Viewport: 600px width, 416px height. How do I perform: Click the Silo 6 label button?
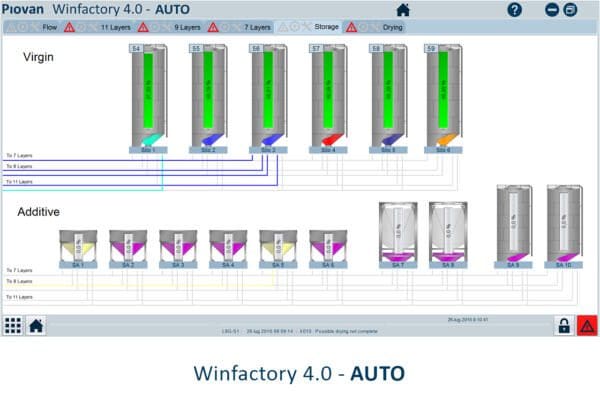tap(443, 150)
